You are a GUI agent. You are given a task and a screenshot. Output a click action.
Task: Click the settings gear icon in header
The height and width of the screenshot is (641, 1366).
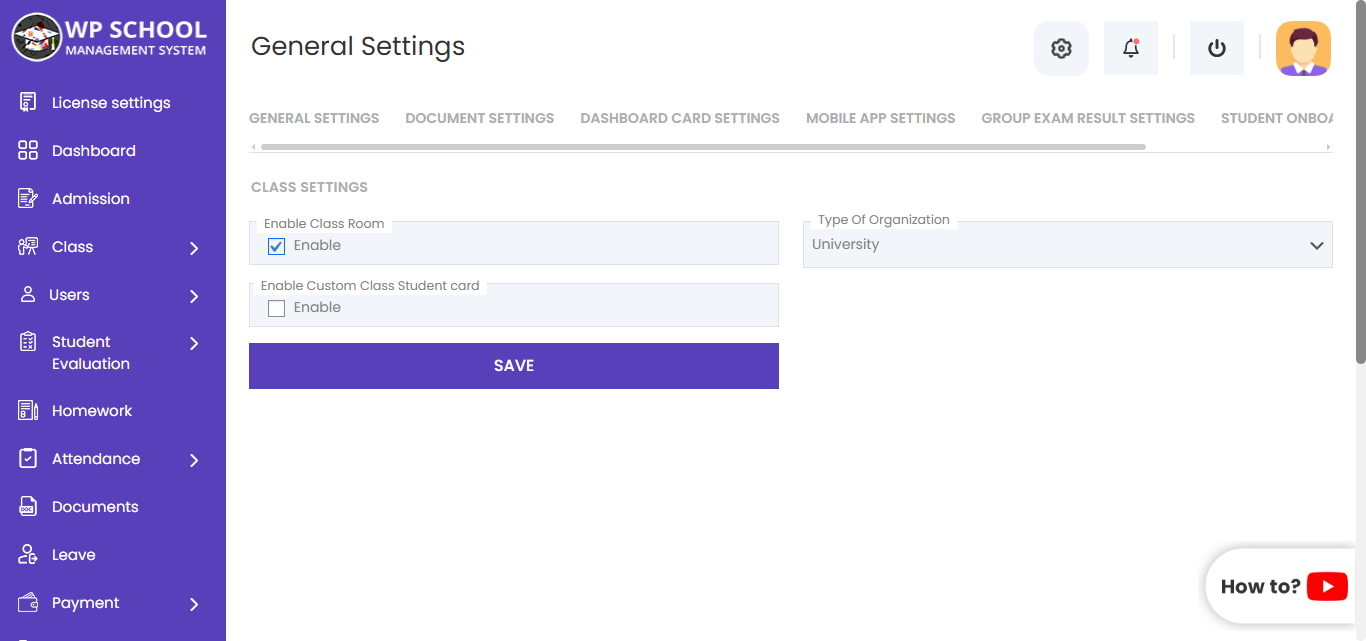point(1061,48)
